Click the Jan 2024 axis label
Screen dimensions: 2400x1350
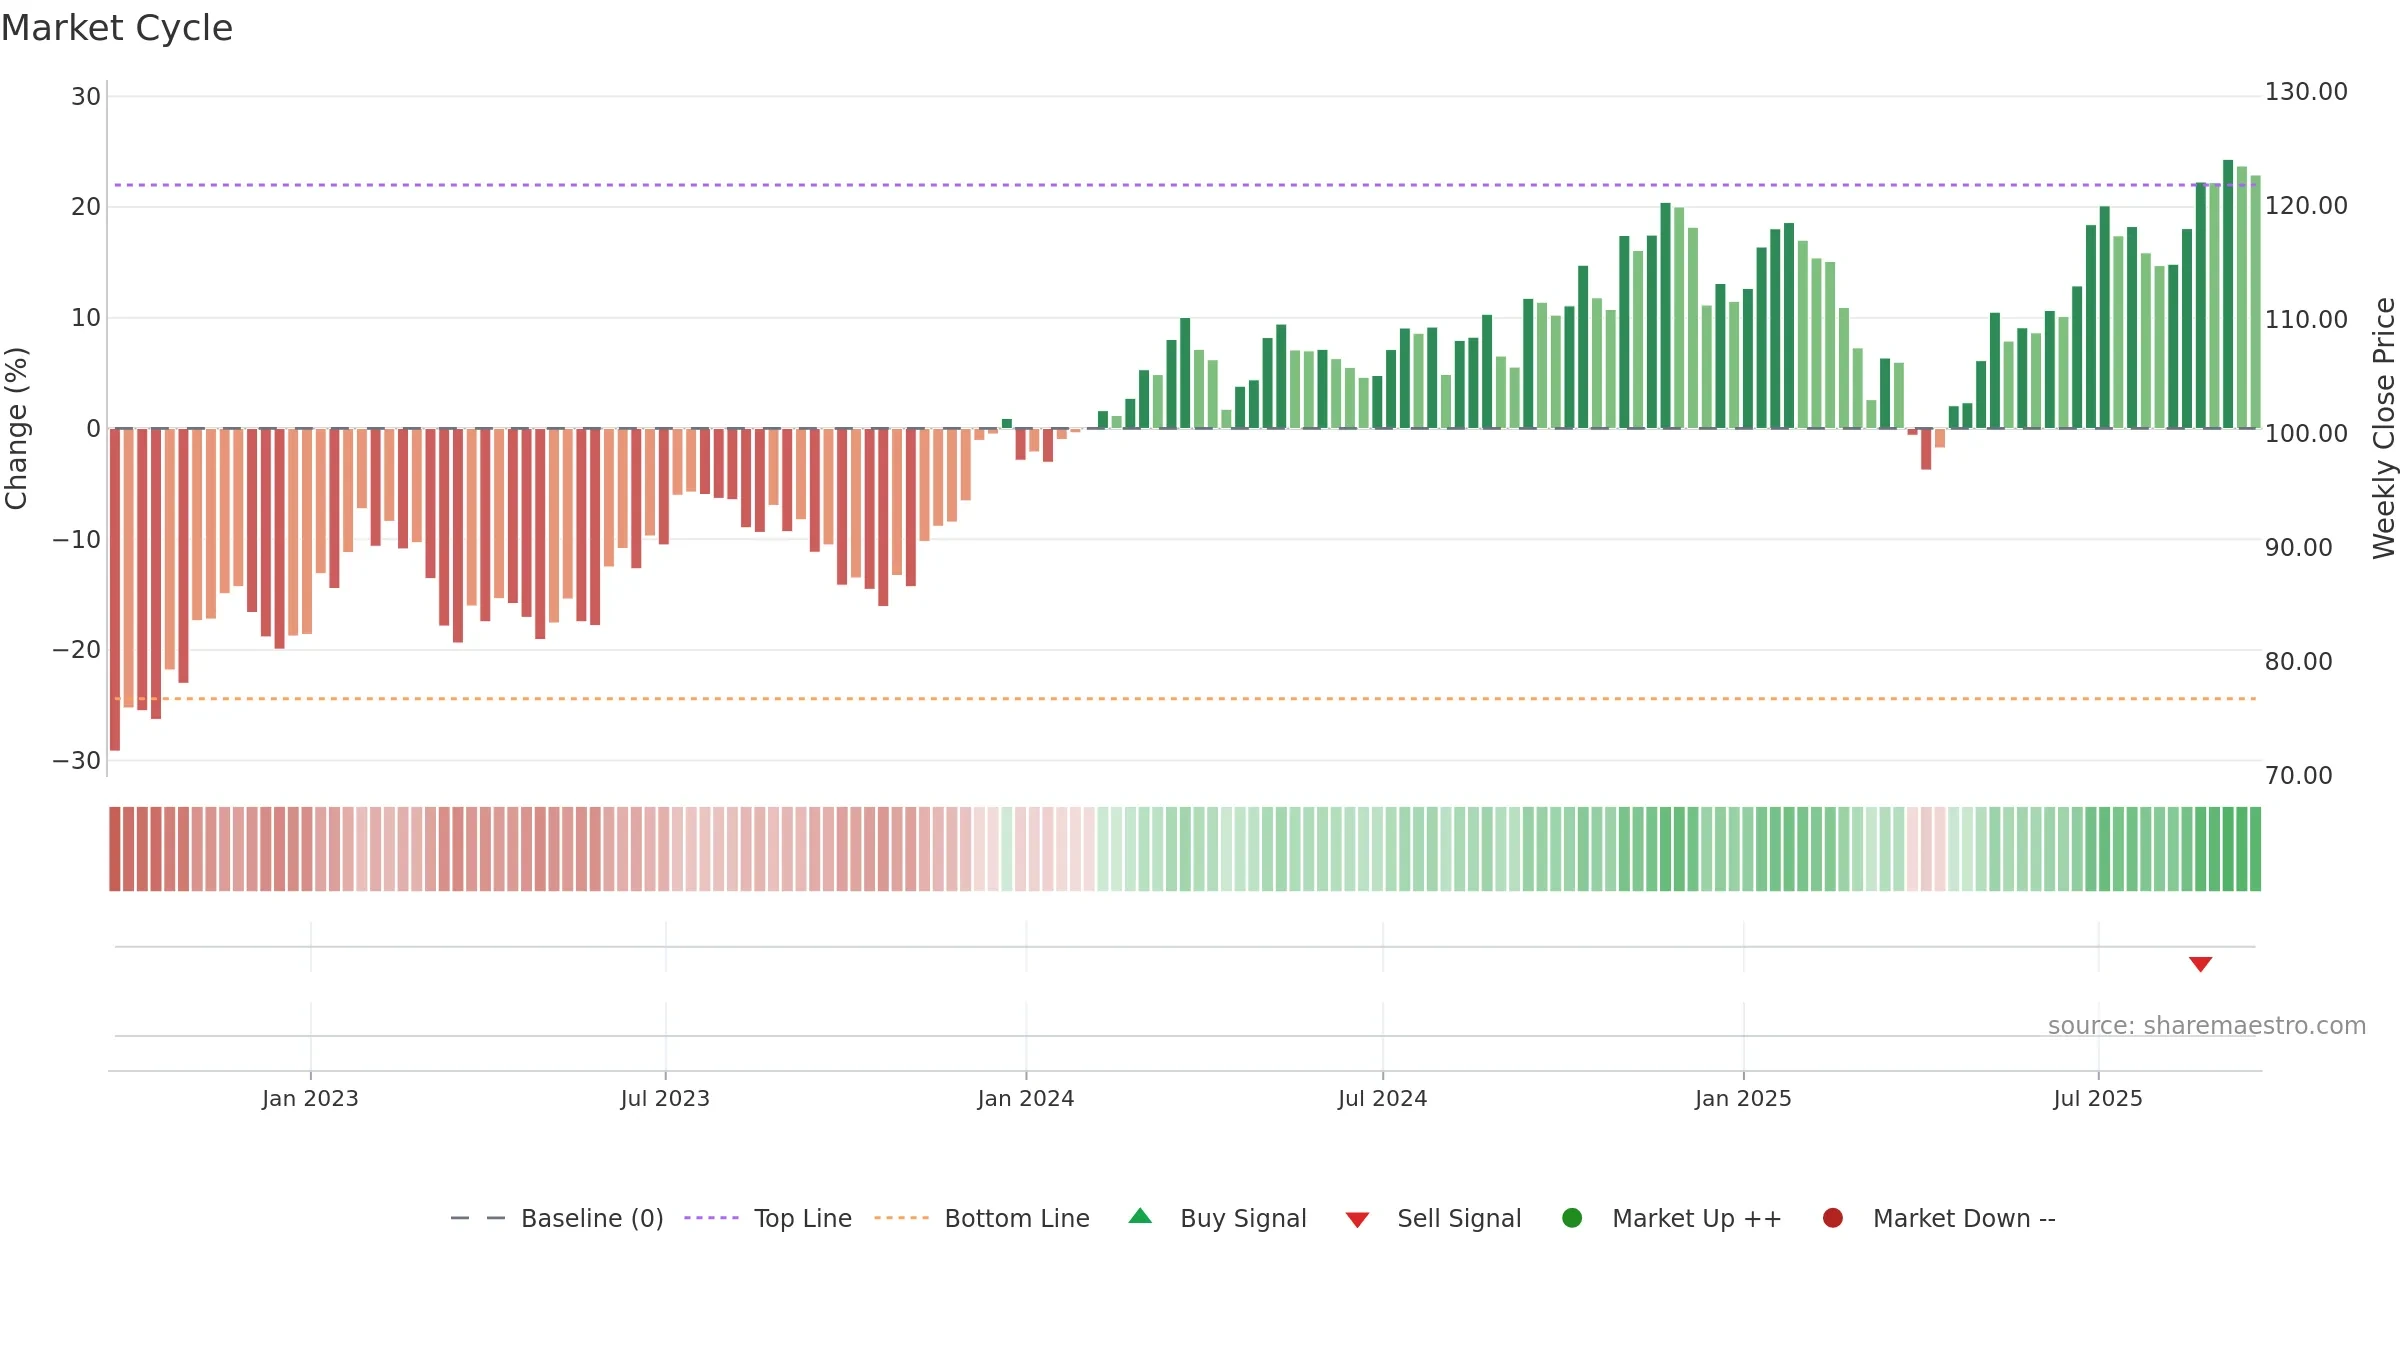tap(1026, 1098)
